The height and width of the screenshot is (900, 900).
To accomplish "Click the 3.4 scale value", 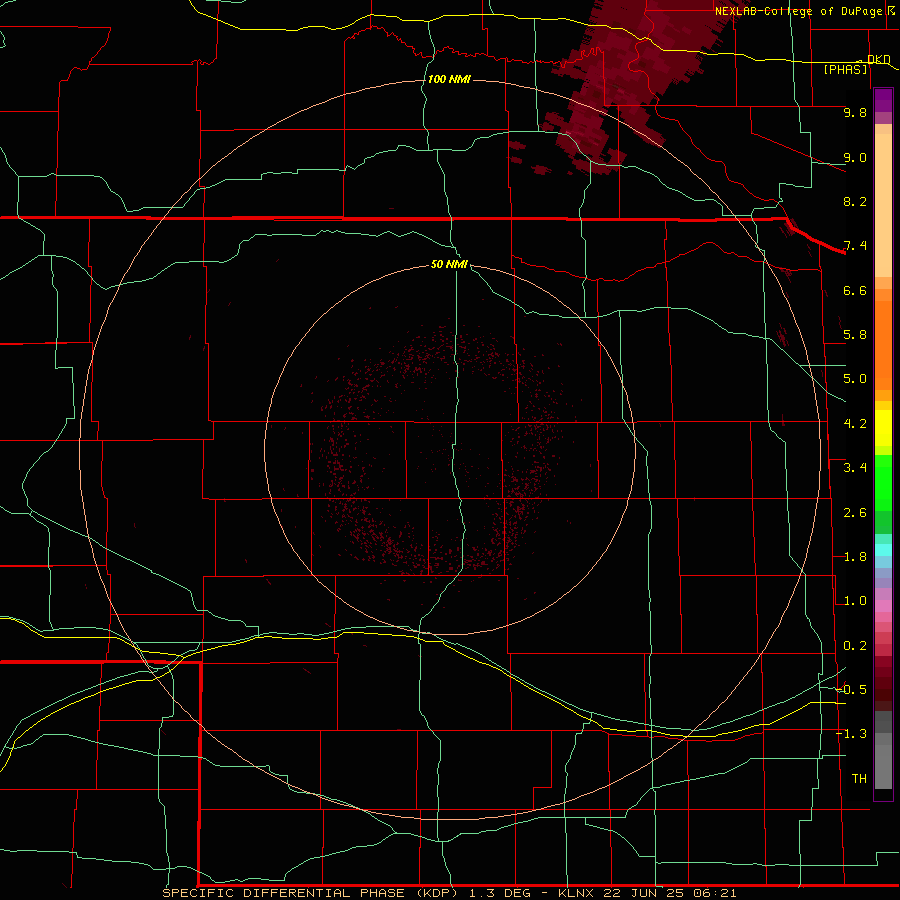I will pyautogui.click(x=855, y=468).
